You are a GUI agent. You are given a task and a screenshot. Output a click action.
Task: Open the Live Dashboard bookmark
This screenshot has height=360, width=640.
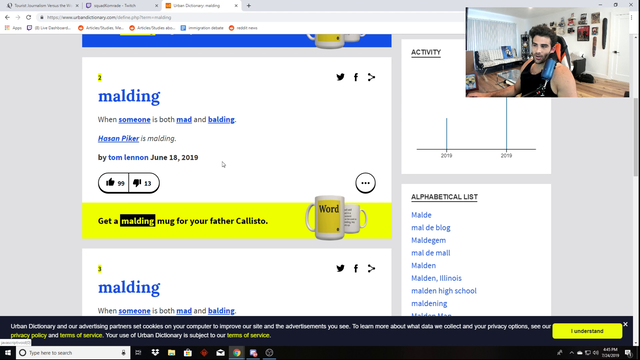pos(49,28)
